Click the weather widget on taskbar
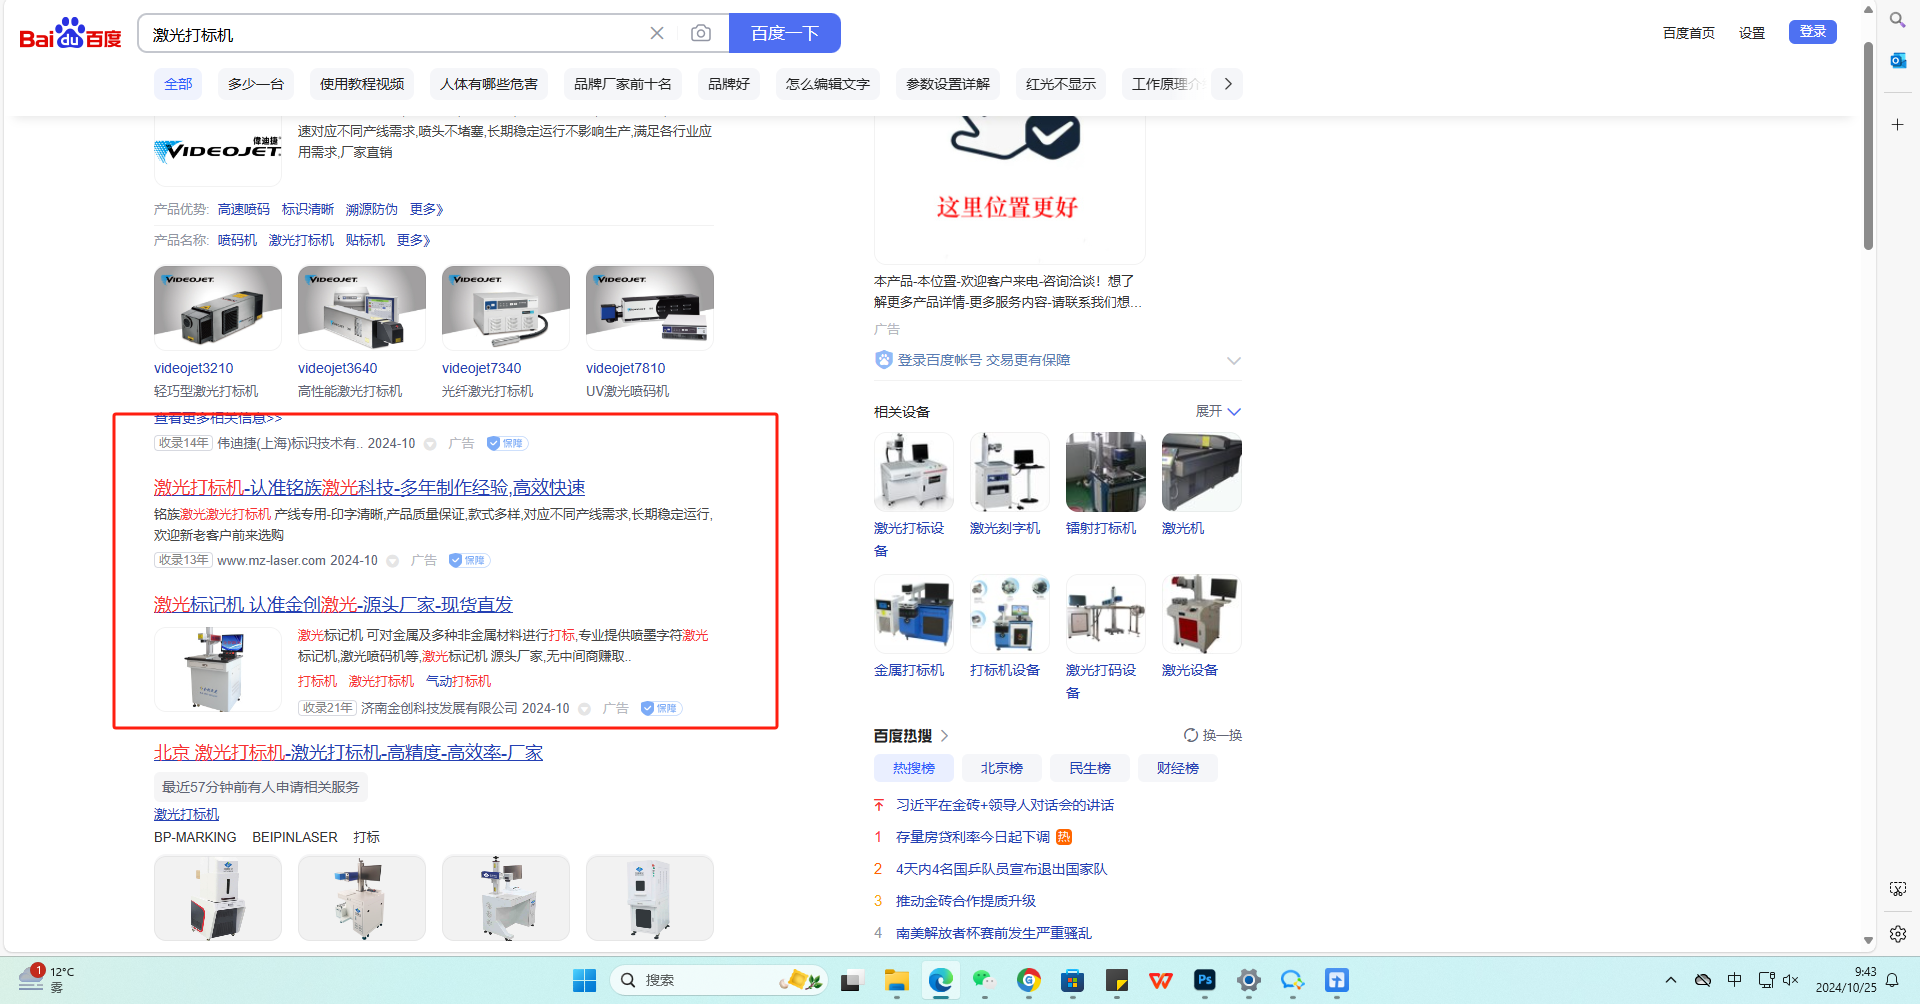The height and width of the screenshot is (1004, 1920). (46, 979)
